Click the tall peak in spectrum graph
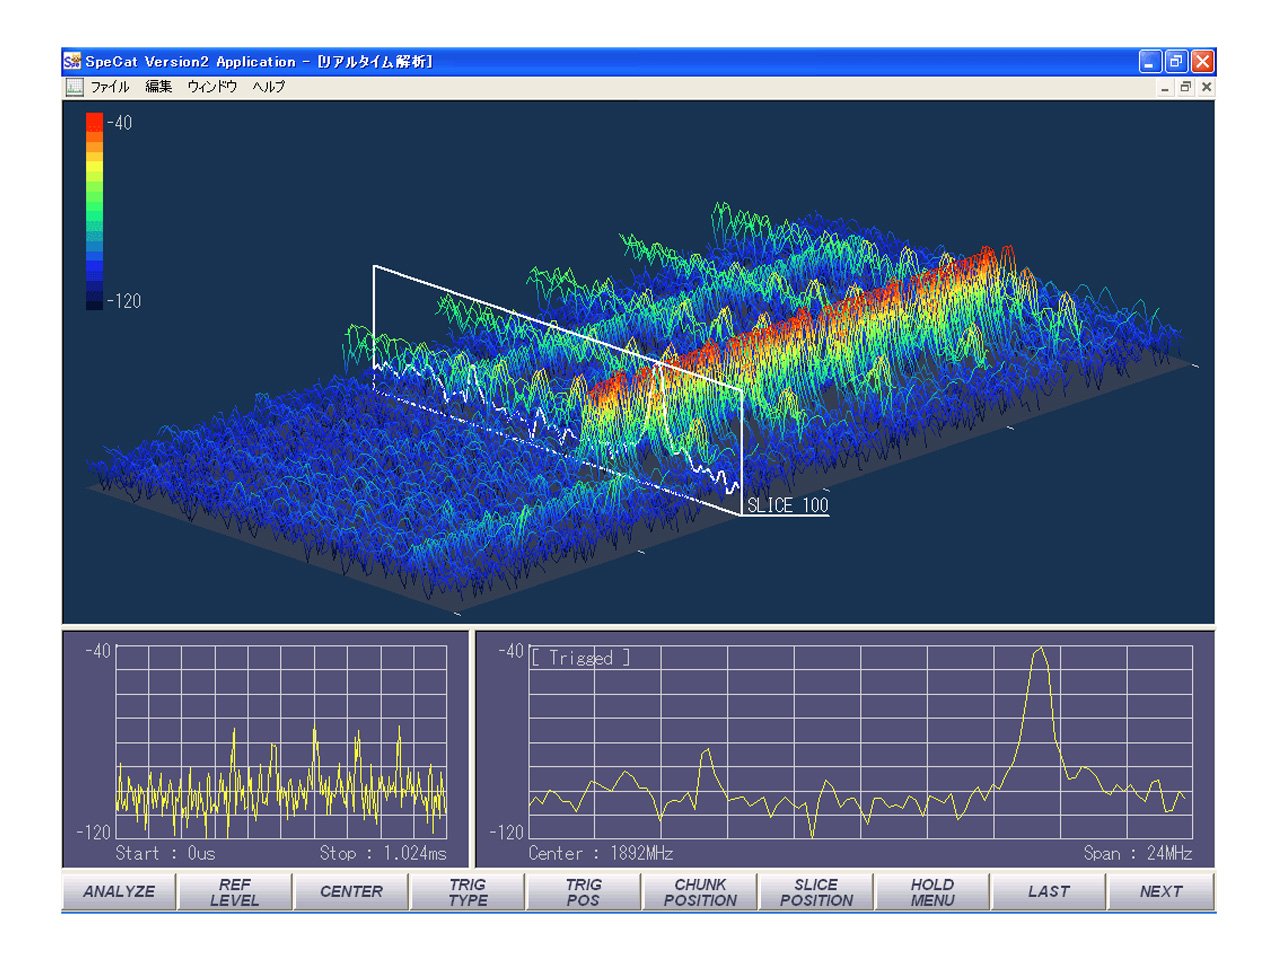The height and width of the screenshot is (962, 1280). point(1040,652)
